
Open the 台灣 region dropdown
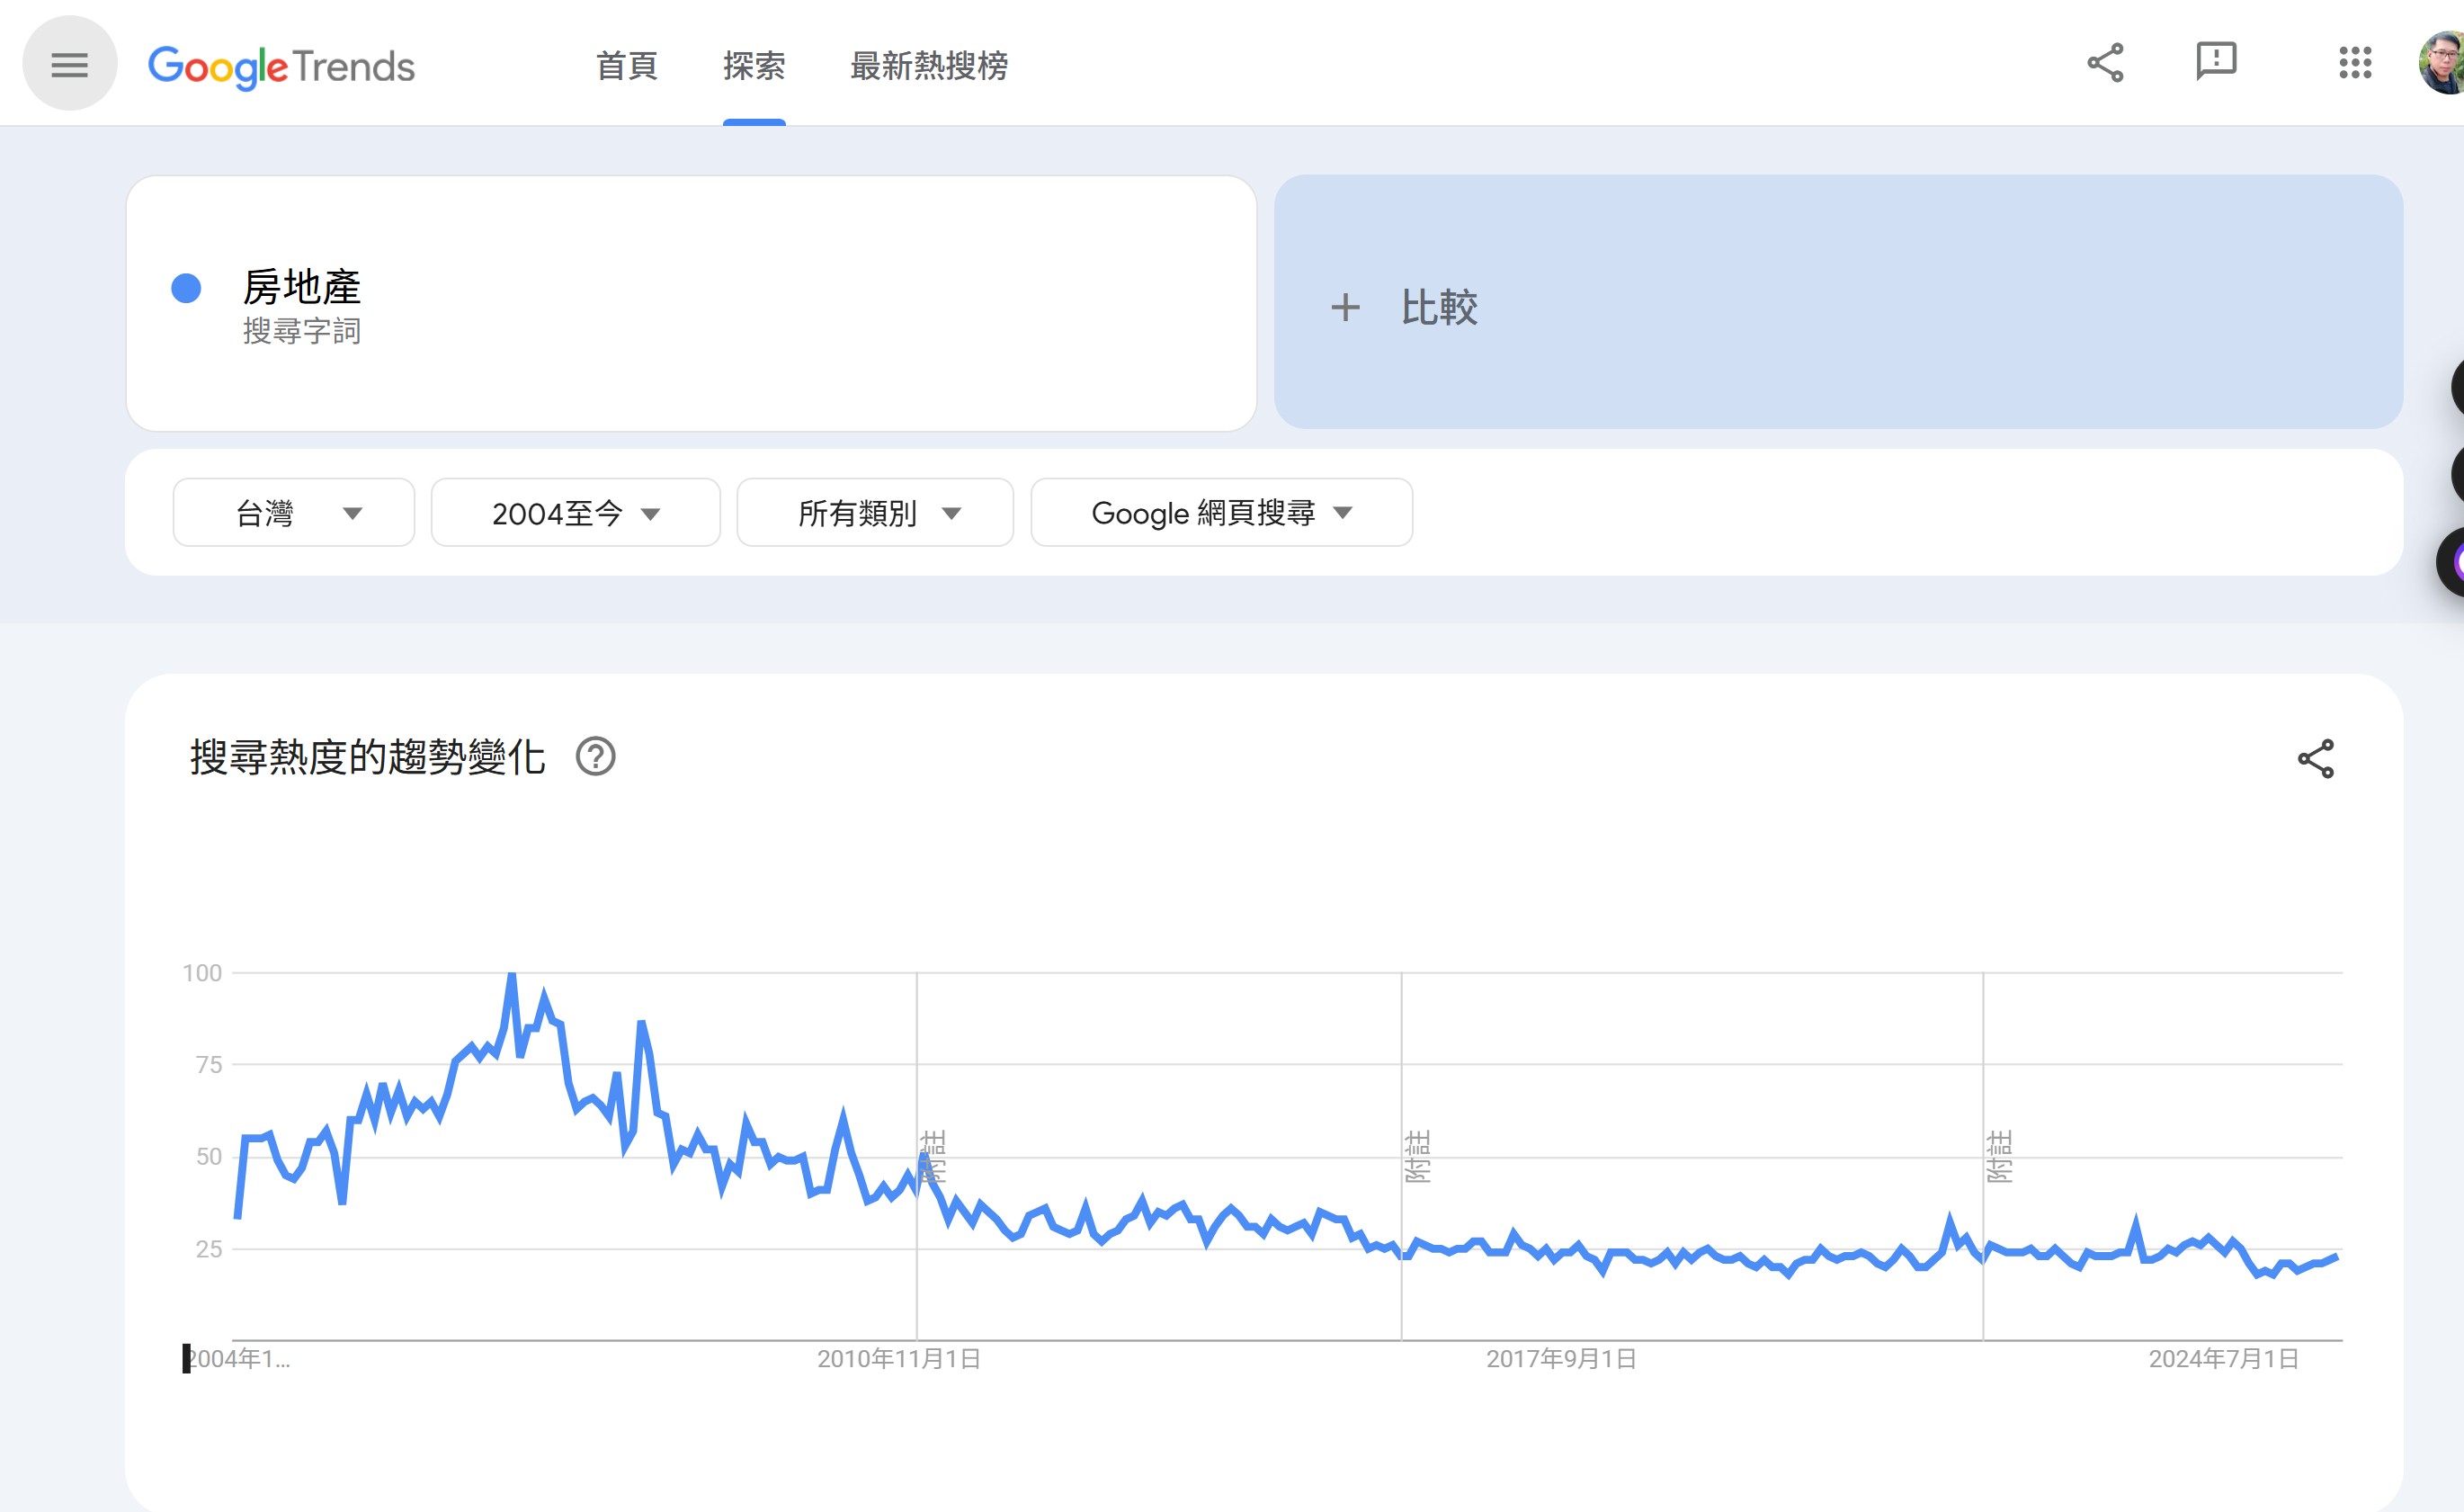(x=293, y=513)
